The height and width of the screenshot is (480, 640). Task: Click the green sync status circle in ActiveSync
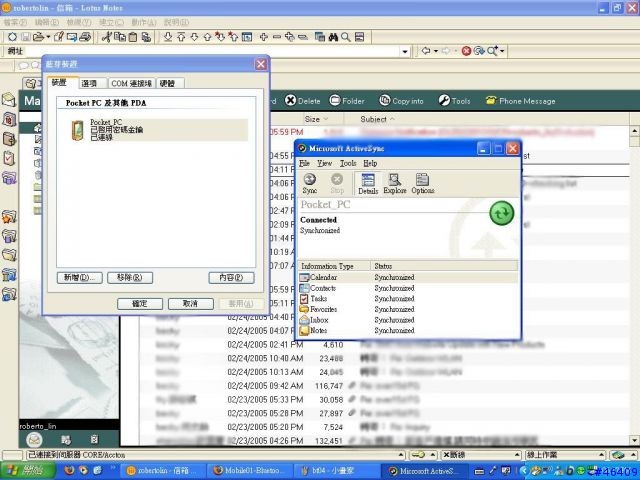tap(502, 213)
